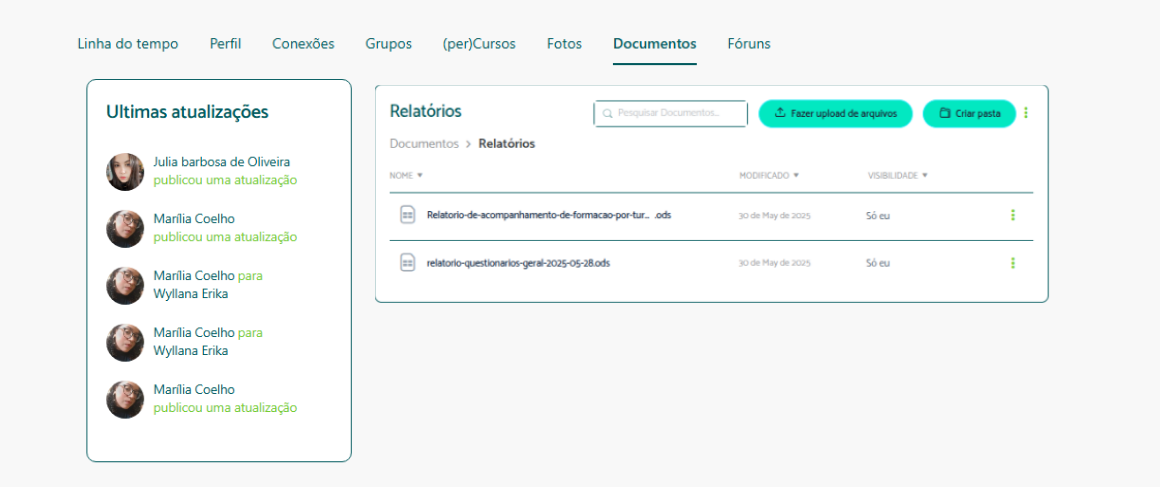1160x487 pixels.
Task: Click the Relatorio-de-acompanhamento file icon
Action: 407,215
